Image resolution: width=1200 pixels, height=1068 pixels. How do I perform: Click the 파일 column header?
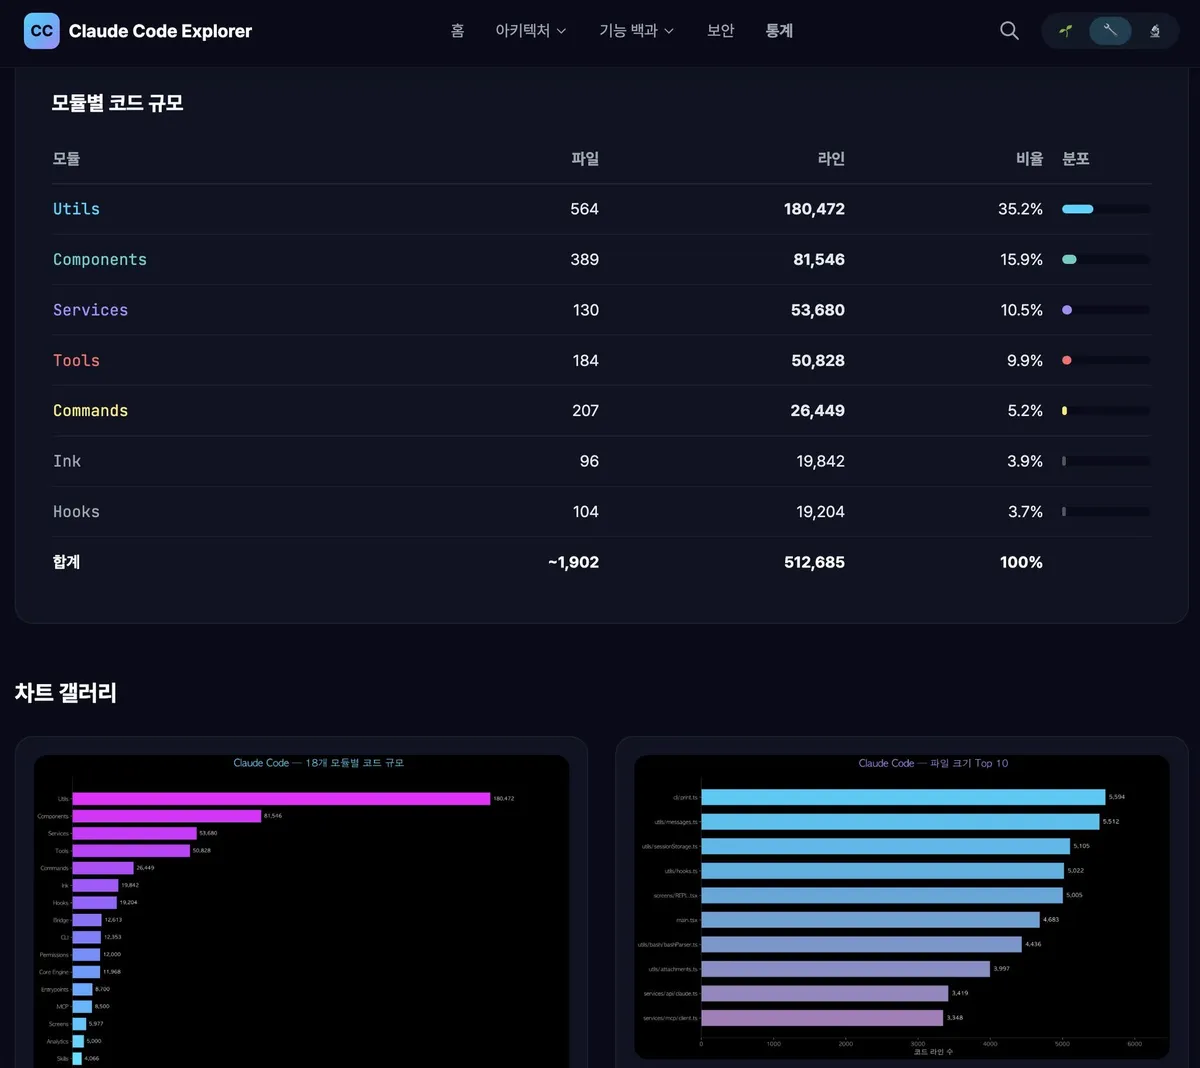(585, 159)
